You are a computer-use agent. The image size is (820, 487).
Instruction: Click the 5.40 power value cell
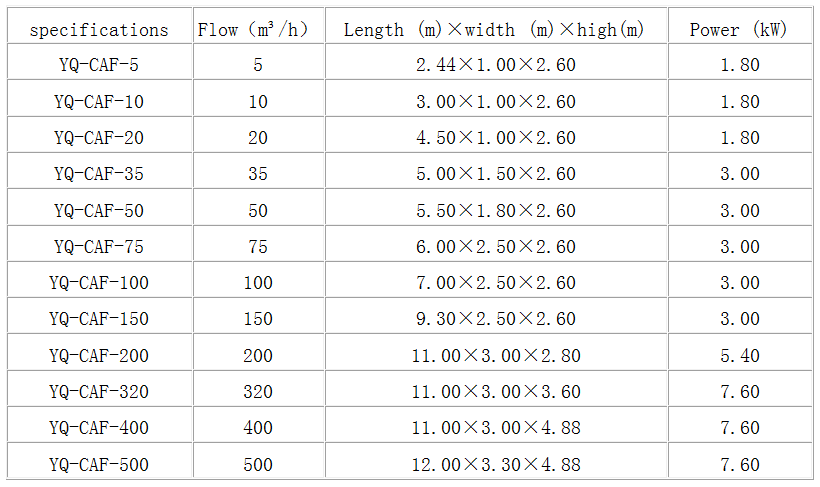pos(739,355)
